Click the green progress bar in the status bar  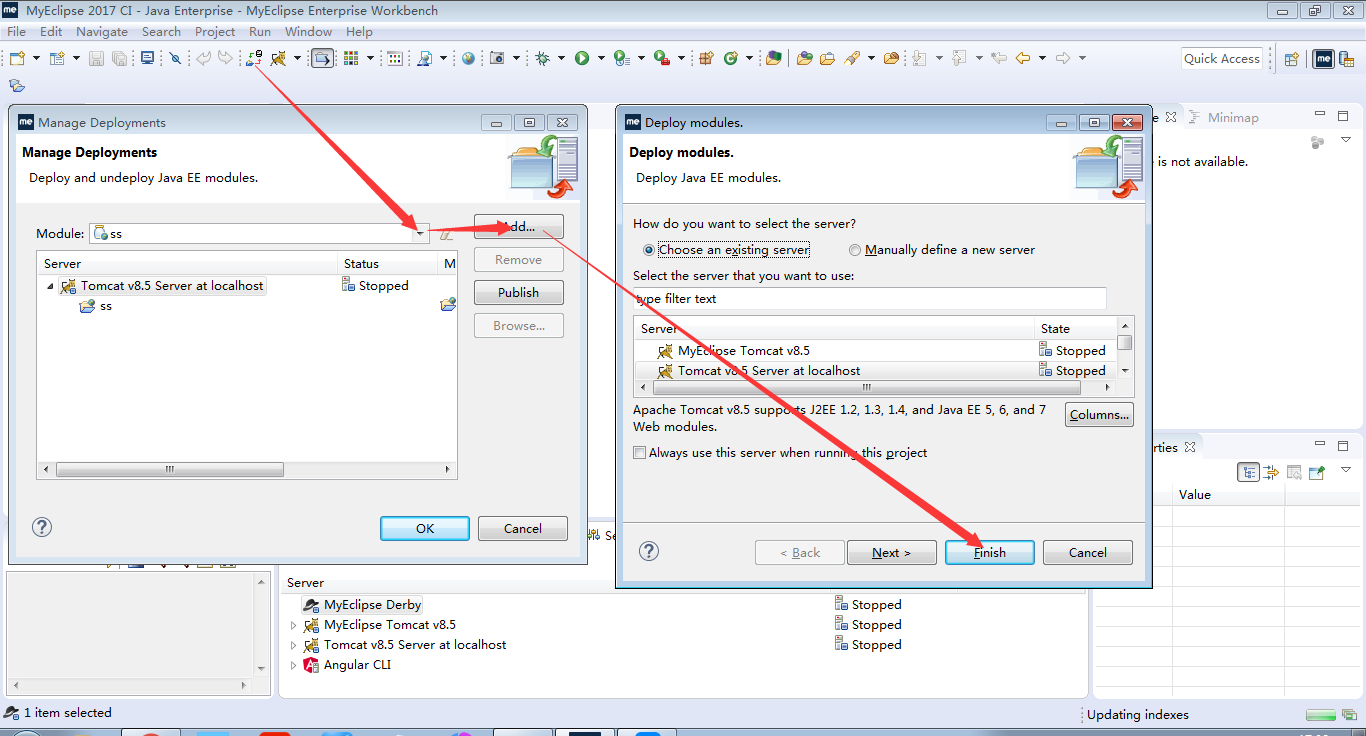click(1322, 715)
